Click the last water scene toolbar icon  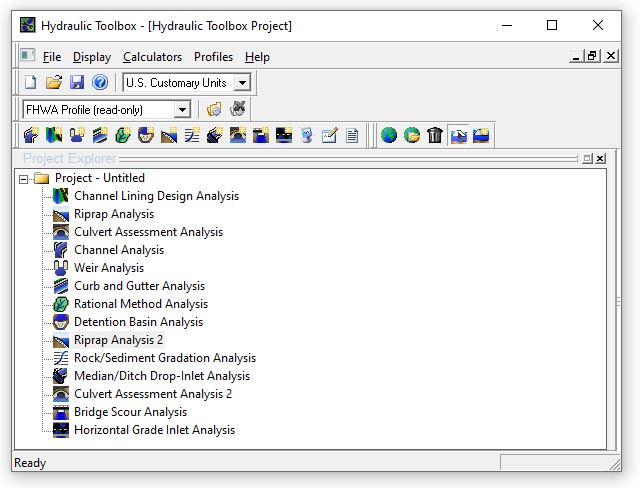(x=481, y=135)
